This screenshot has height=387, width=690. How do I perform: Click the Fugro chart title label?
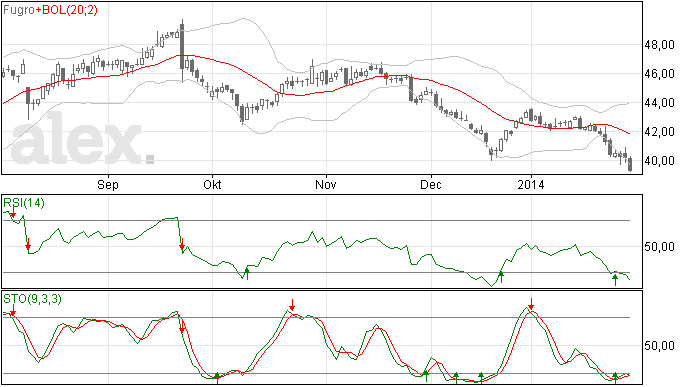click(18, 10)
